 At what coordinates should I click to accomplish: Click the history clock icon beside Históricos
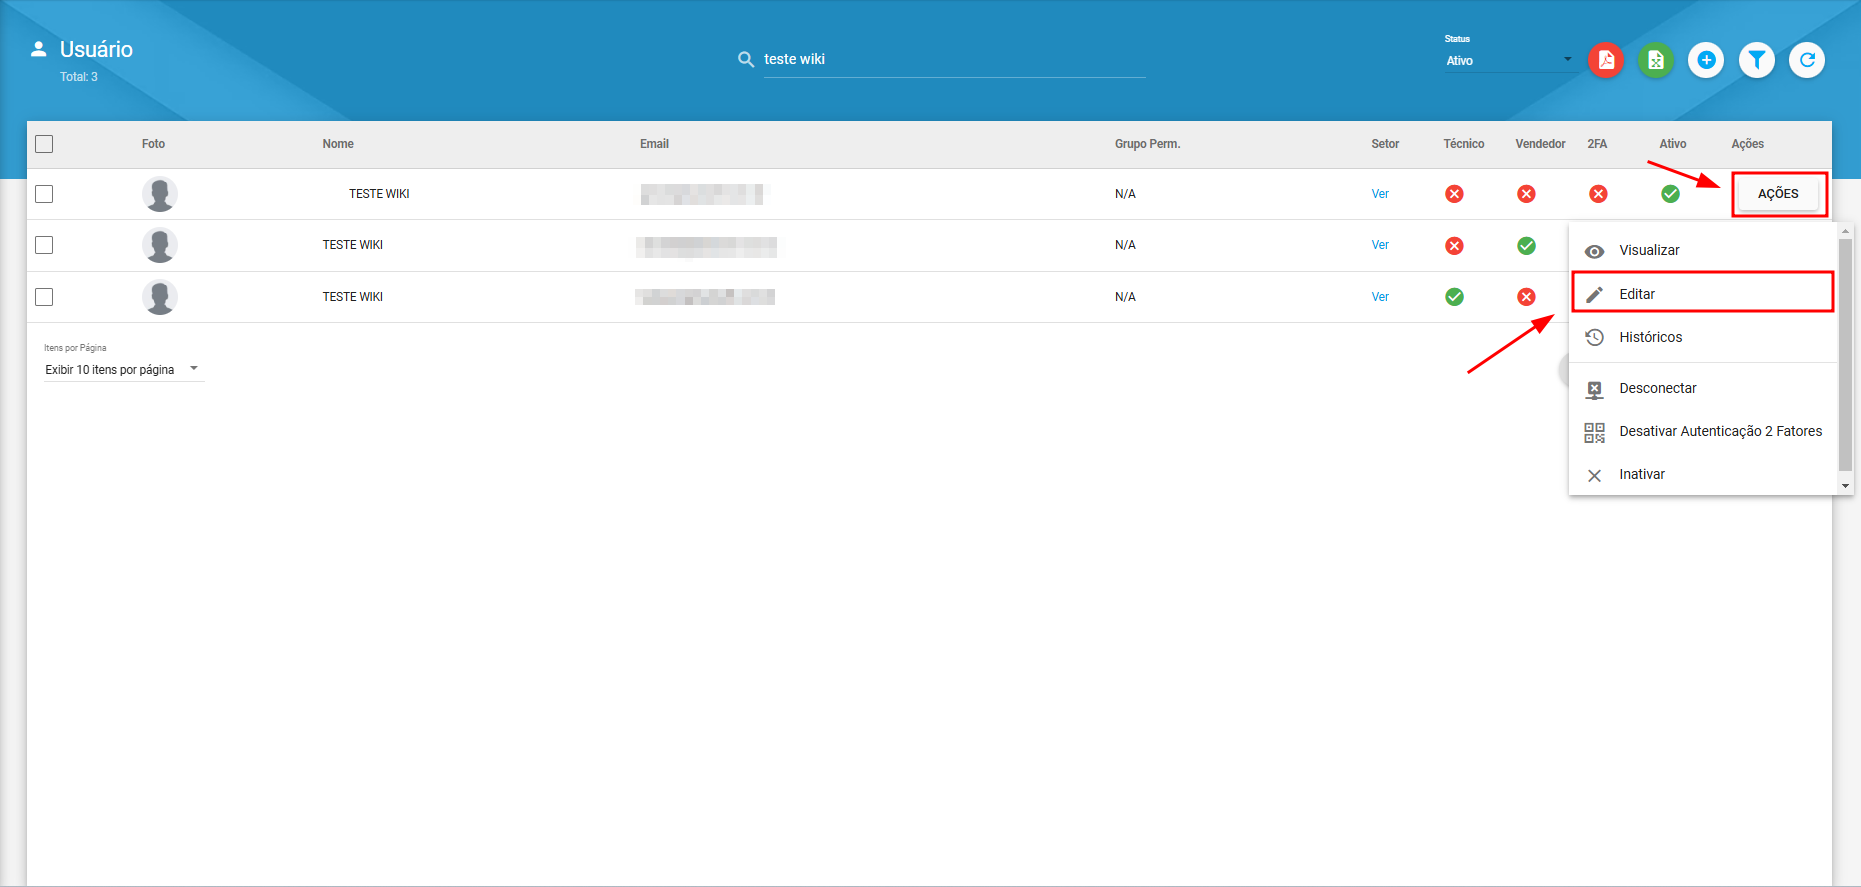pos(1595,337)
